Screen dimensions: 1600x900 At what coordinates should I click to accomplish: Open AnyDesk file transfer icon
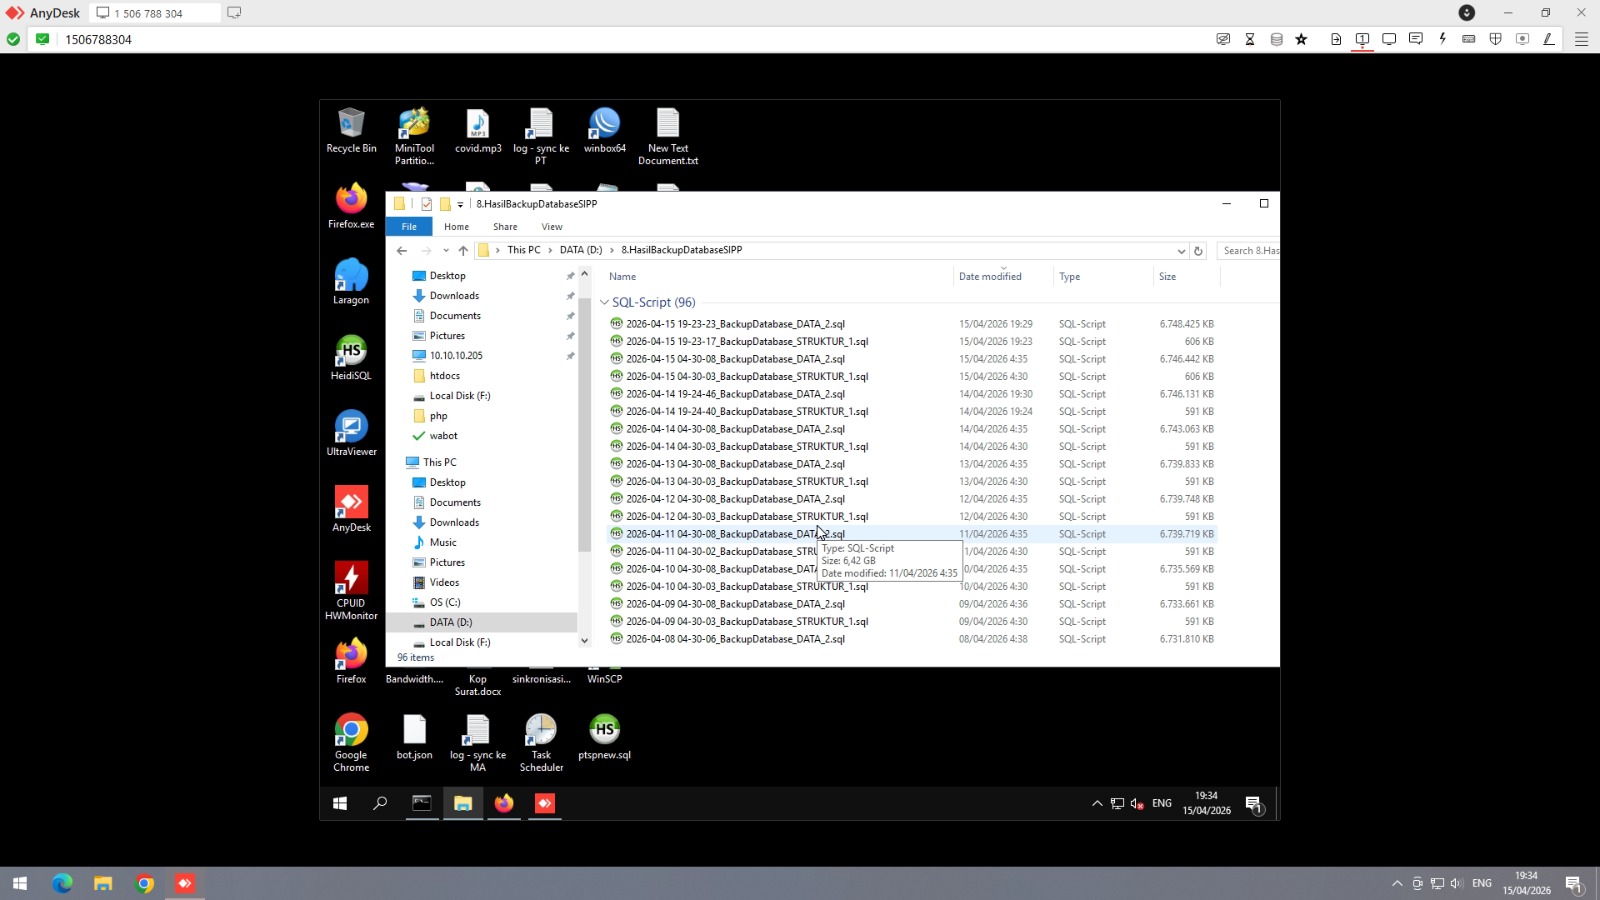(1335, 39)
